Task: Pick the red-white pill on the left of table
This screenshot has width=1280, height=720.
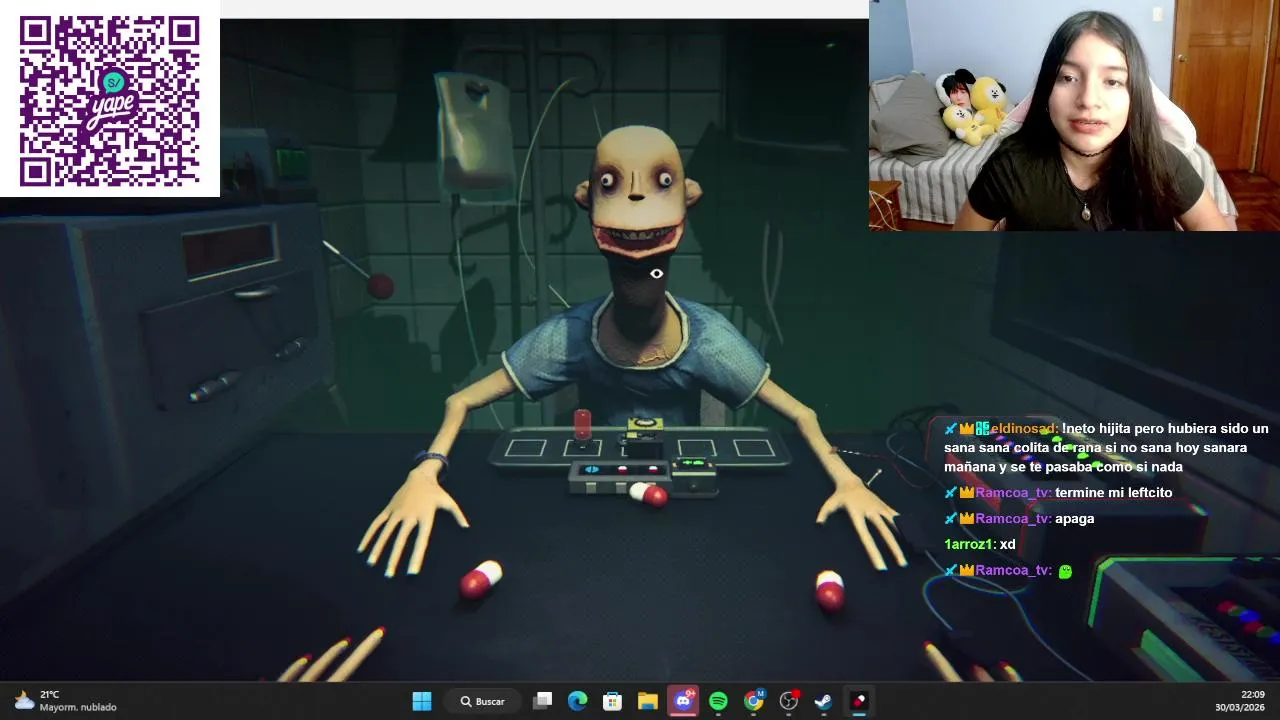Action: 481,580
